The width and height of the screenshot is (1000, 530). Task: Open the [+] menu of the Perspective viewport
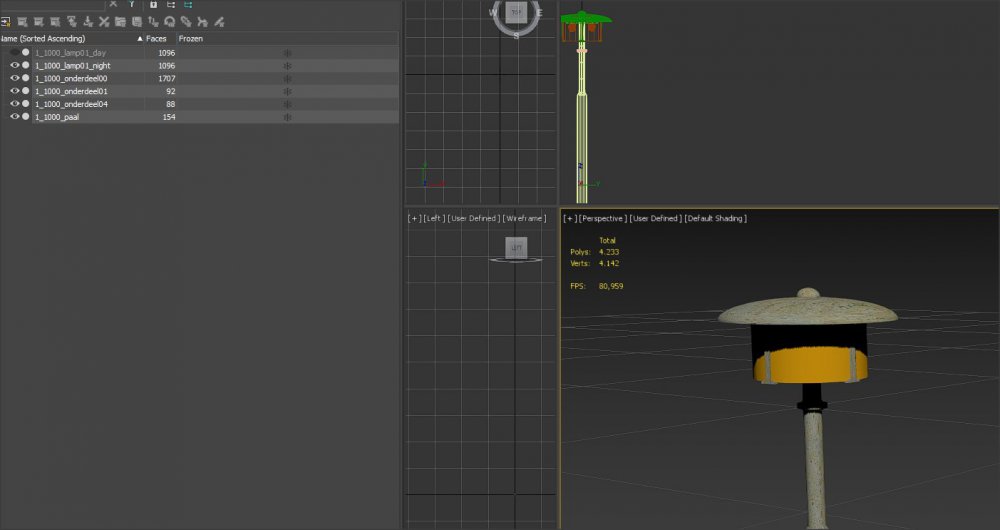(569, 218)
